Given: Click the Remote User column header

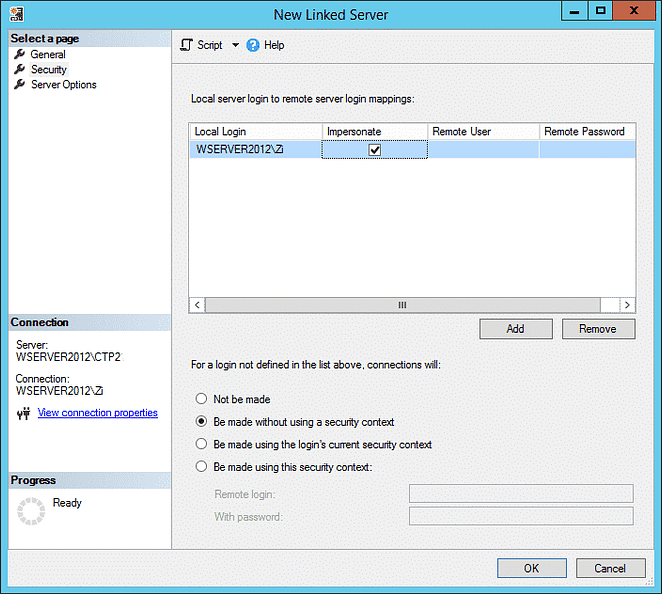Looking at the screenshot, I should (x=483, y=132).
